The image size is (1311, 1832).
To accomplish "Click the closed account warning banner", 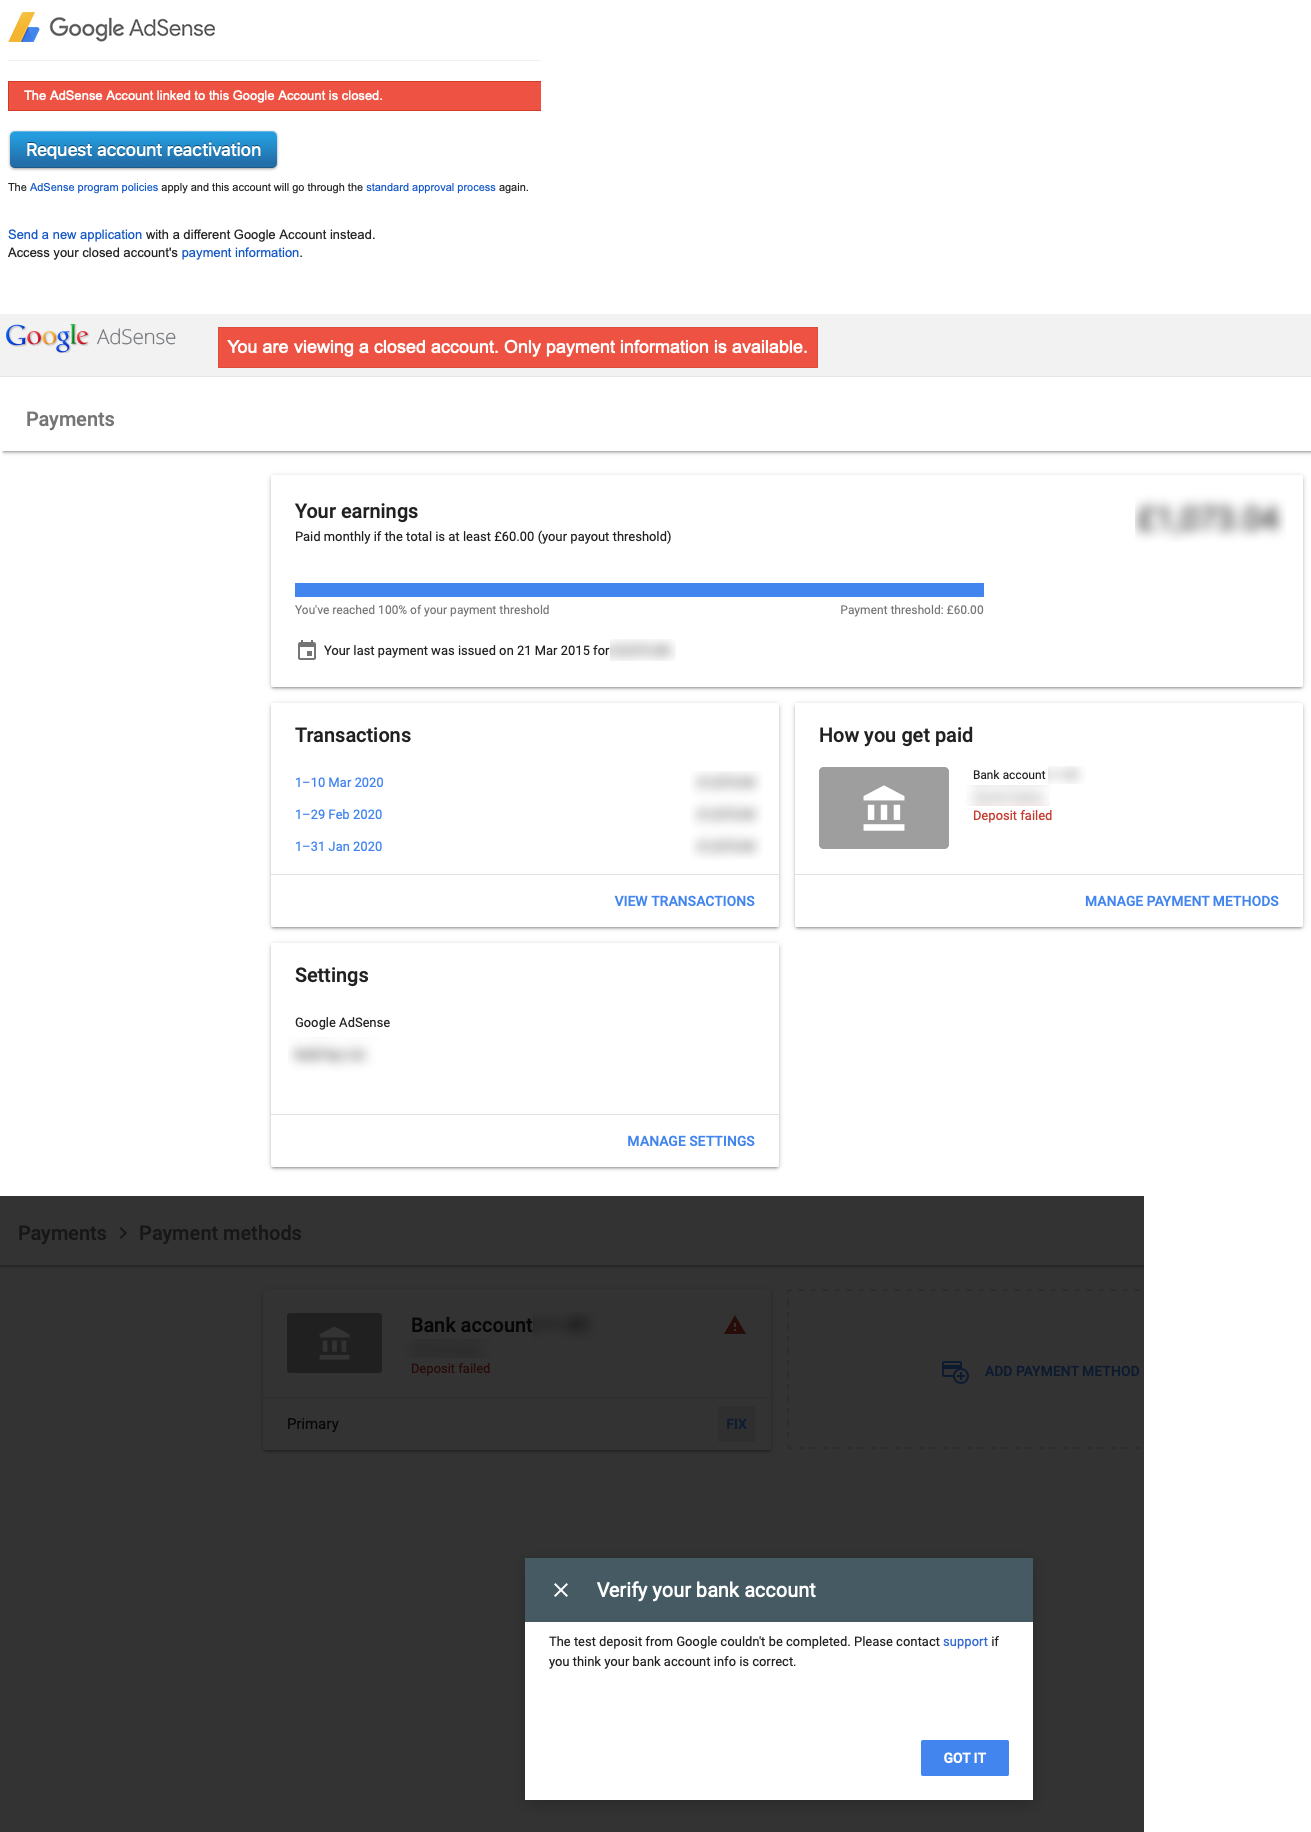I will [x=518, y=347].
